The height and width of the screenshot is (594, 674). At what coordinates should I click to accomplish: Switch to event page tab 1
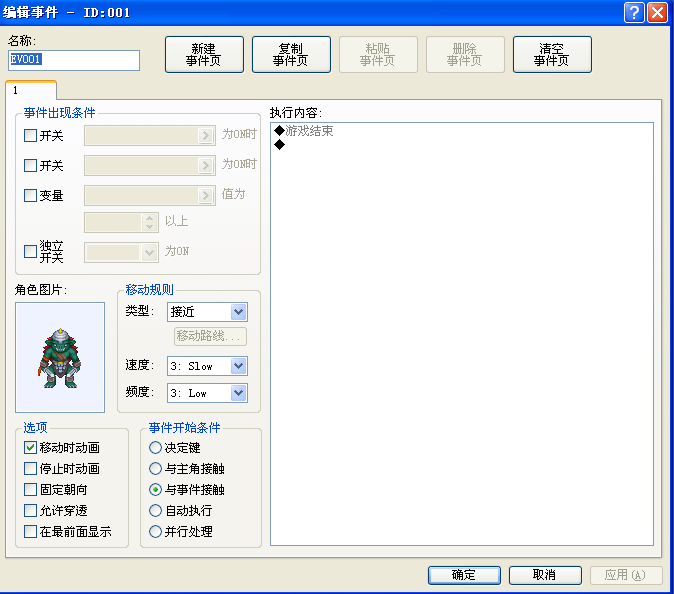(x=31, y=90)
